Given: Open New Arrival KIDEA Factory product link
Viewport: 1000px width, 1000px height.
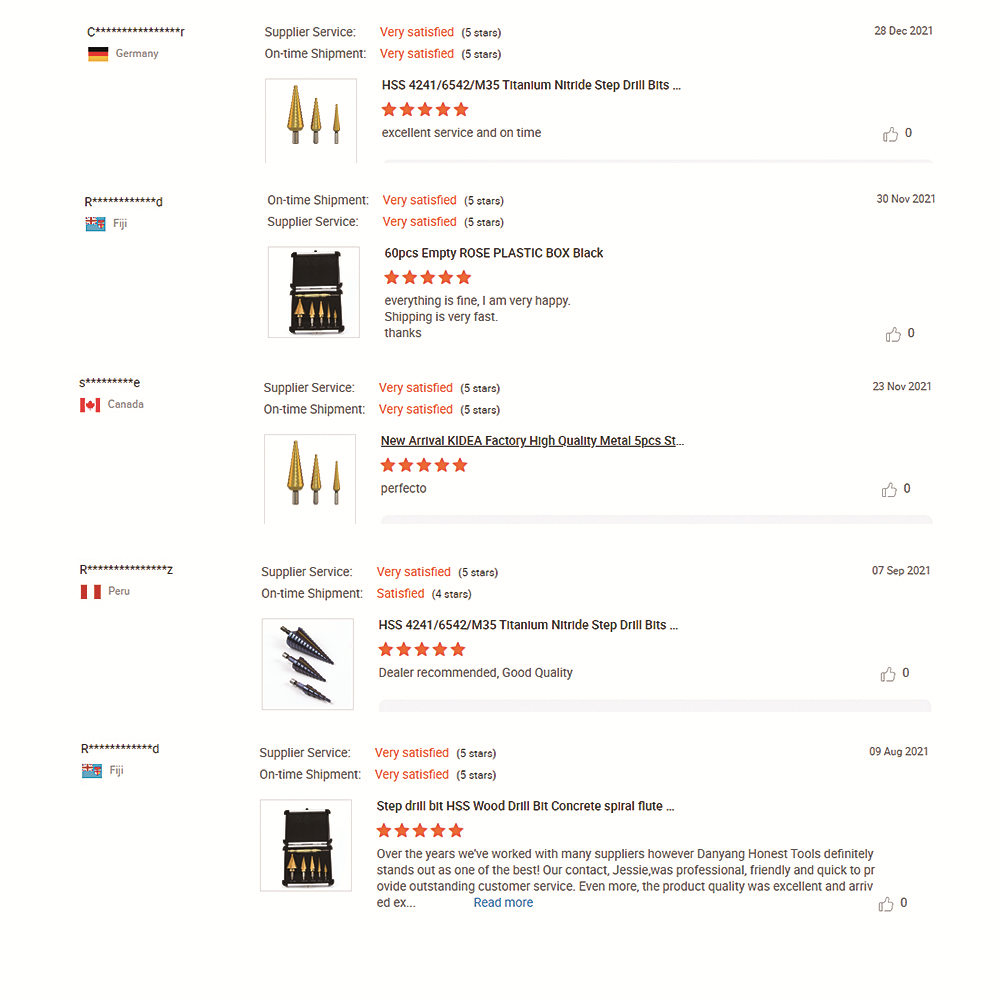Looking at the screenshot, I should click(532, 441).
